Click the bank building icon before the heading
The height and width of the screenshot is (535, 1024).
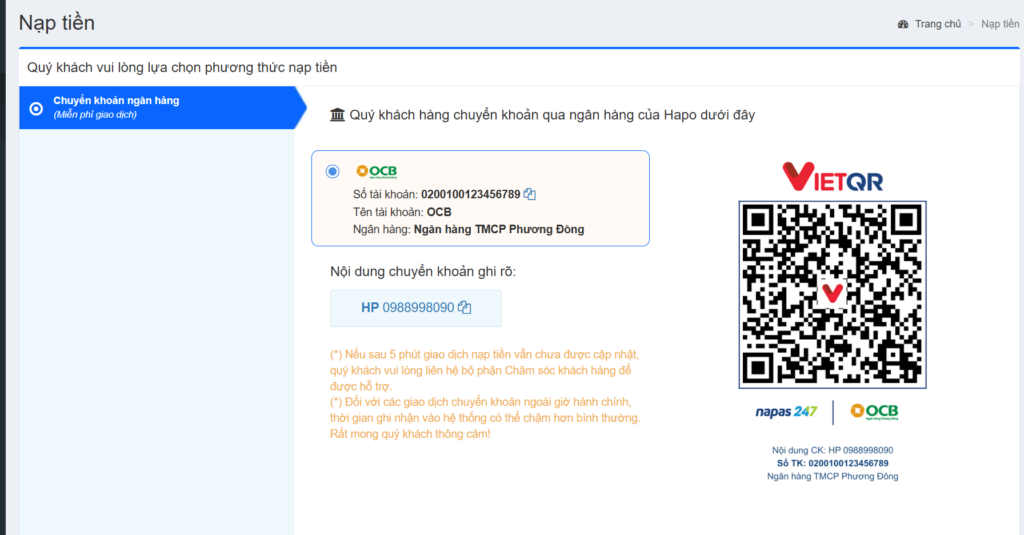pos(337,115)
